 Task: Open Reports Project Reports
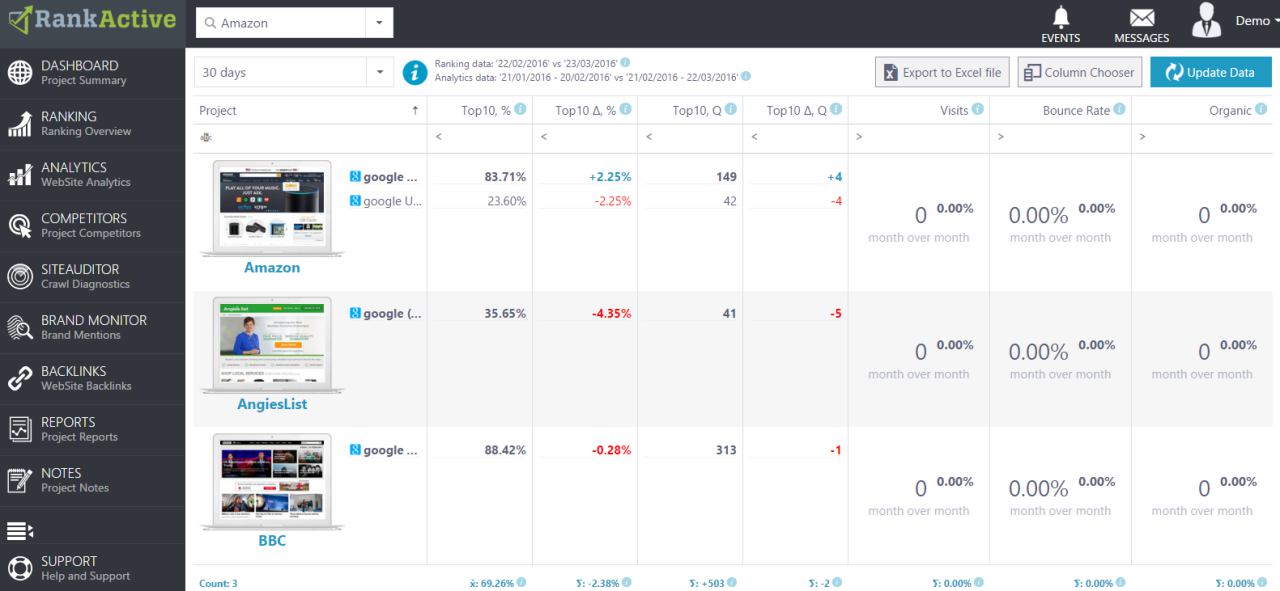click(x=92, y=430)
